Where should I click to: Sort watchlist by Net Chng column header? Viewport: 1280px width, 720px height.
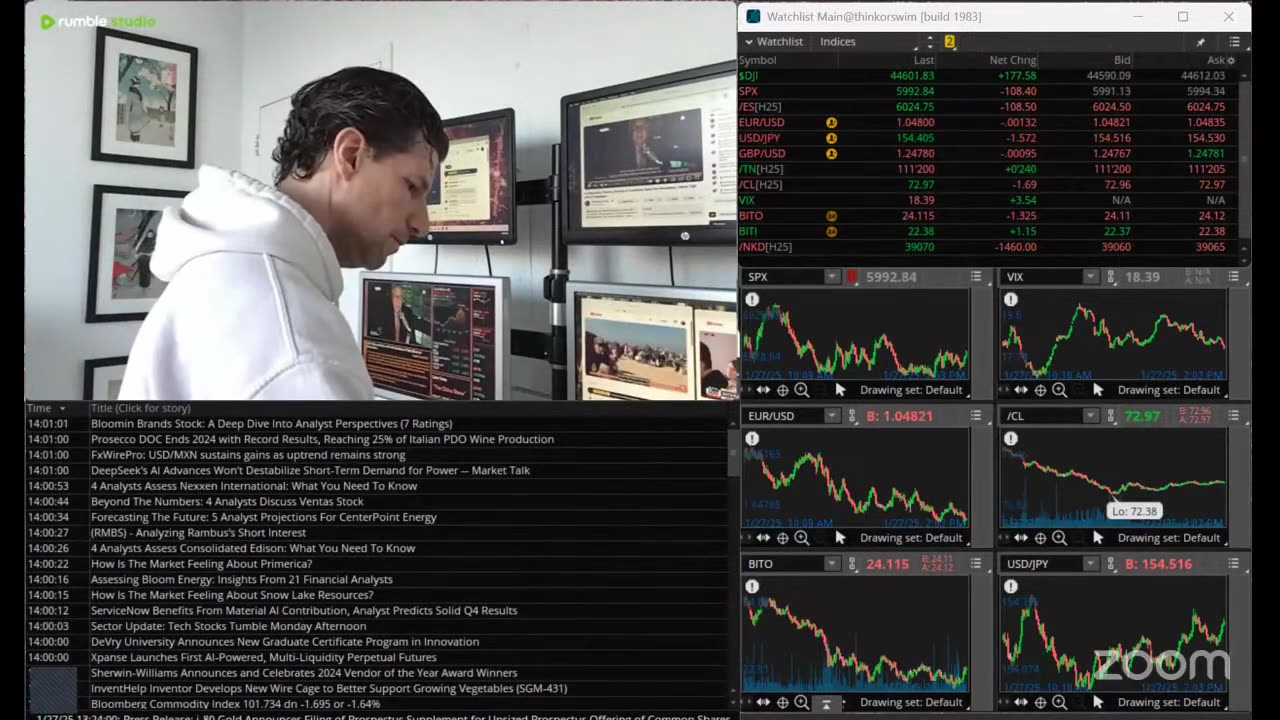1013,60
